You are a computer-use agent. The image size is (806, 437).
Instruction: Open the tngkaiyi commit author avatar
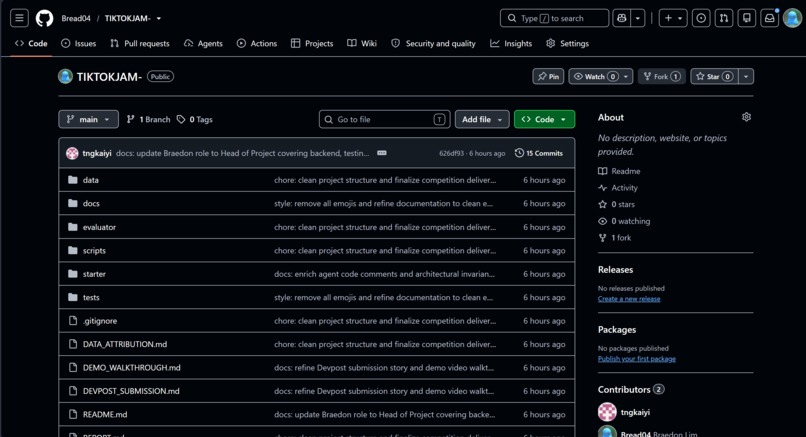(x=72, y=153)
